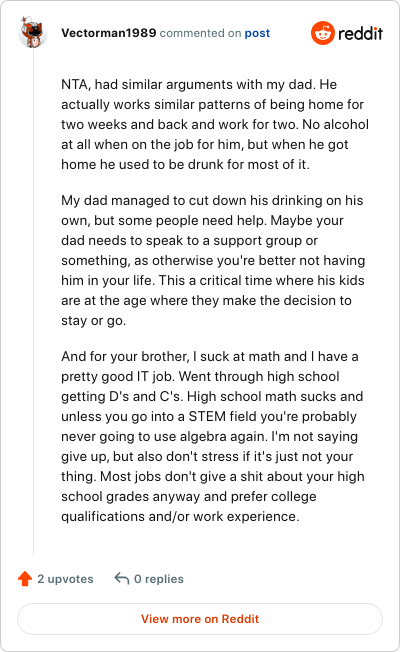This screenshot has width=400, height=652.
Task: Click the View more on Reddit button
Action: point(200,619)
